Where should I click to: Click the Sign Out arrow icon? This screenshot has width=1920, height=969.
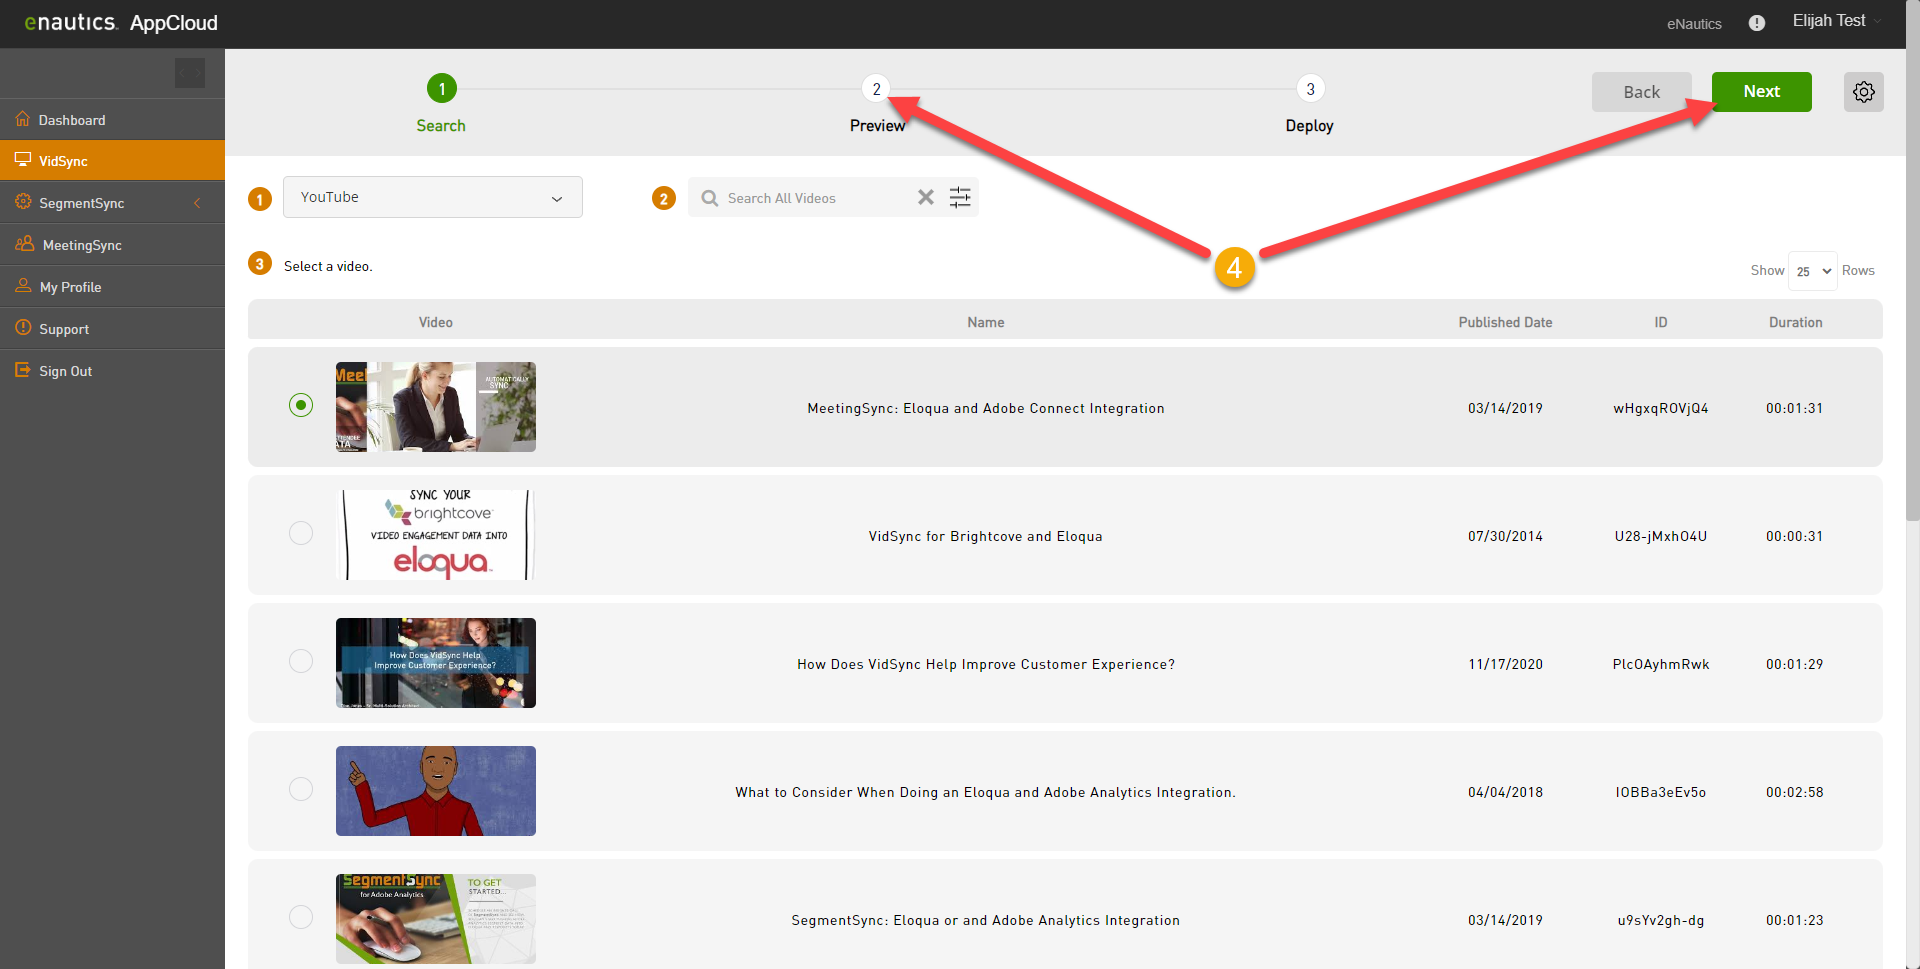pyautogui.click(x=23, y=370)
